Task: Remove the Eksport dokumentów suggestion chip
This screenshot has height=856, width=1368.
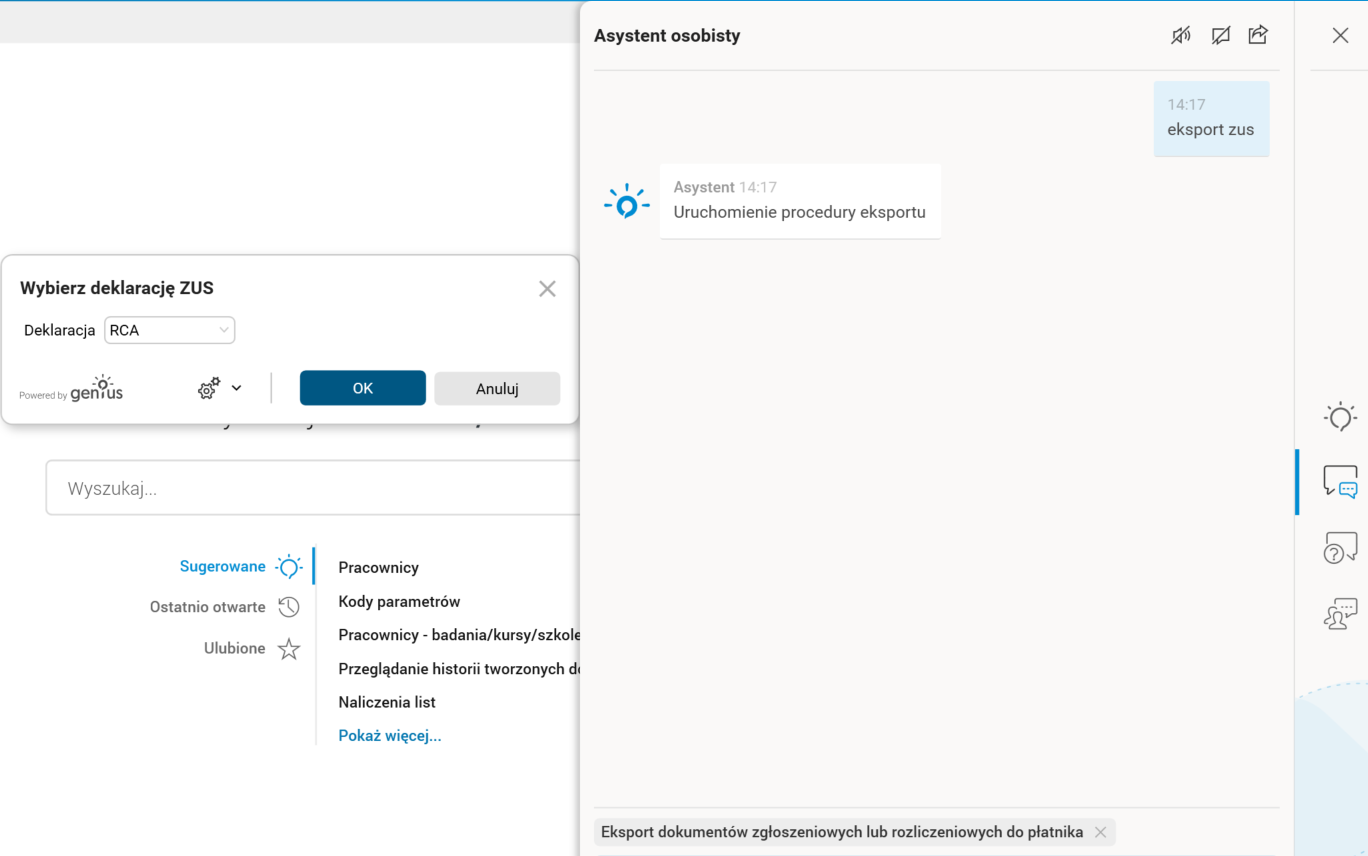Action: coord(1100,832)
